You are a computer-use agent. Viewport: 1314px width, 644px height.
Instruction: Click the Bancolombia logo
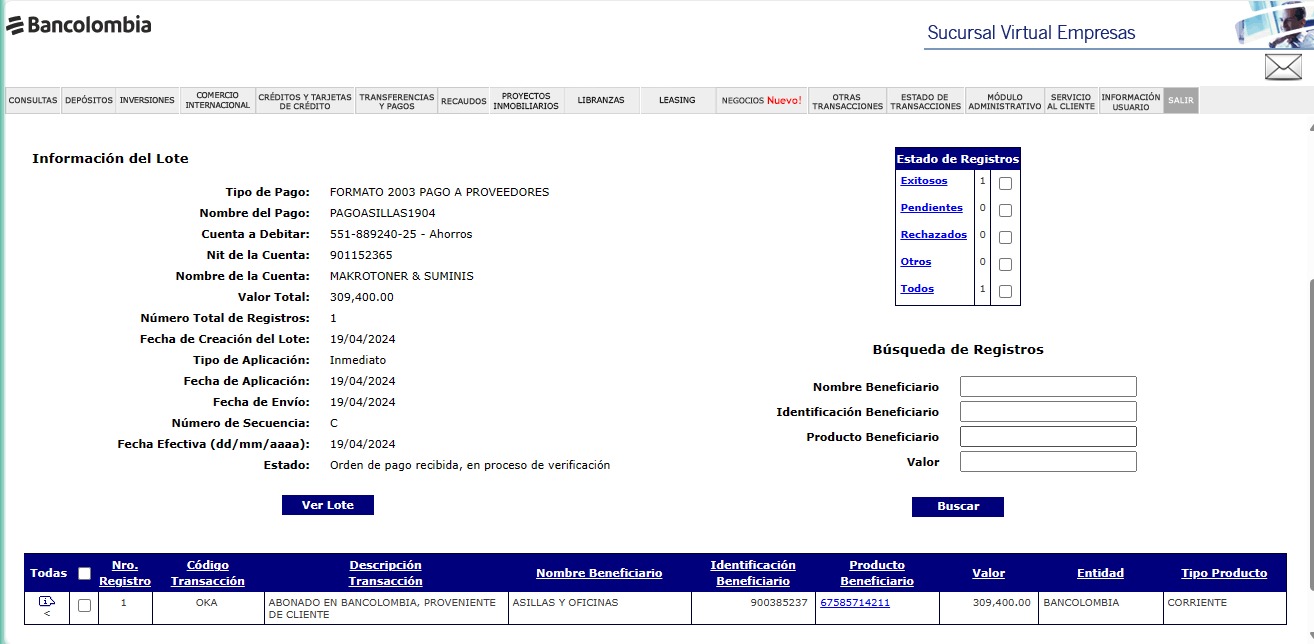tap(79, 25)
